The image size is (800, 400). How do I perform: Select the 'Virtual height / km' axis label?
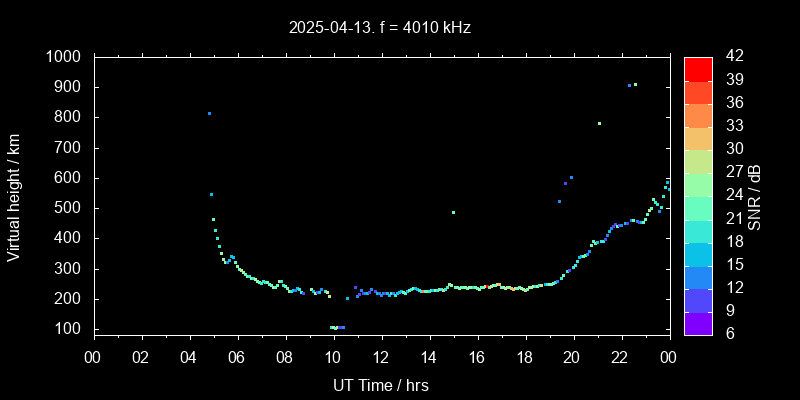14,196
